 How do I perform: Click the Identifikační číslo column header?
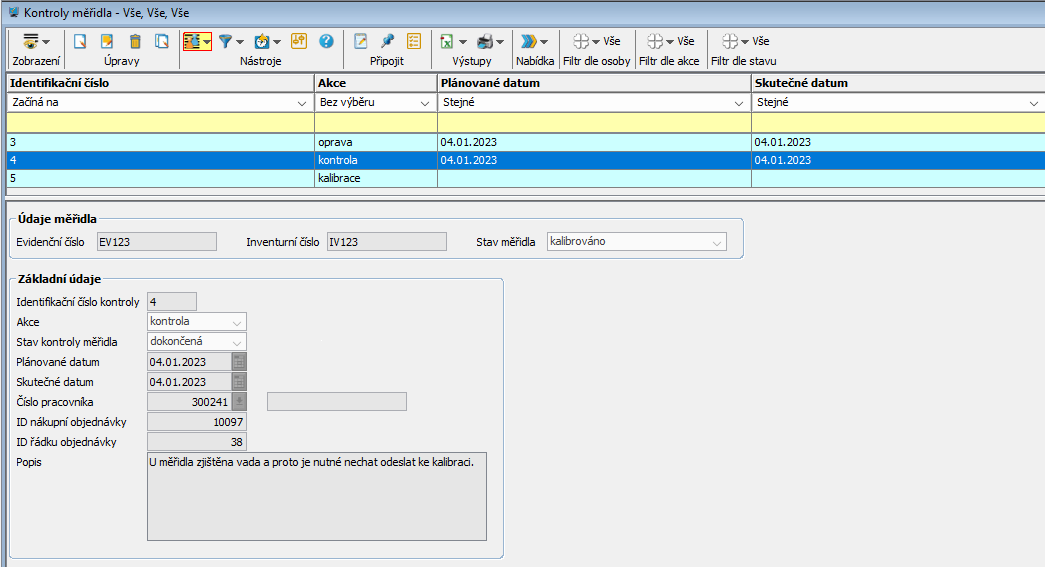[160, 83]
